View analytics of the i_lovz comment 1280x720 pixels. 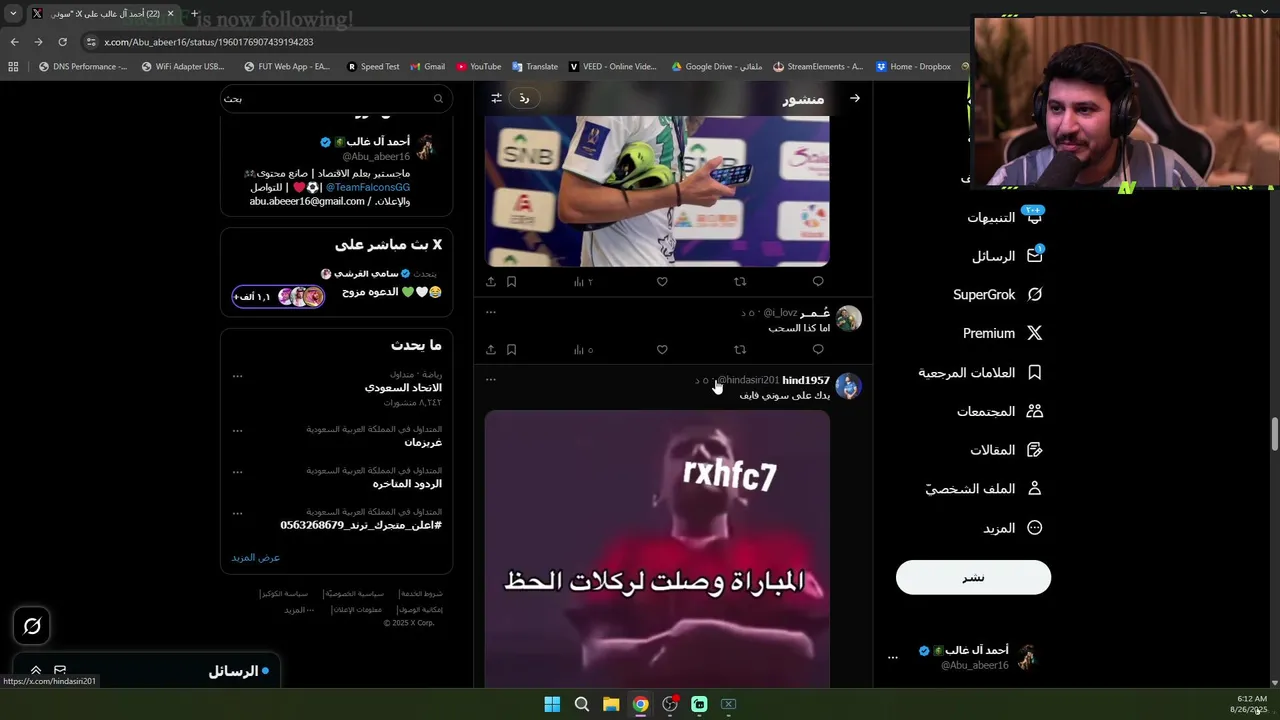(x=582, y=350)
